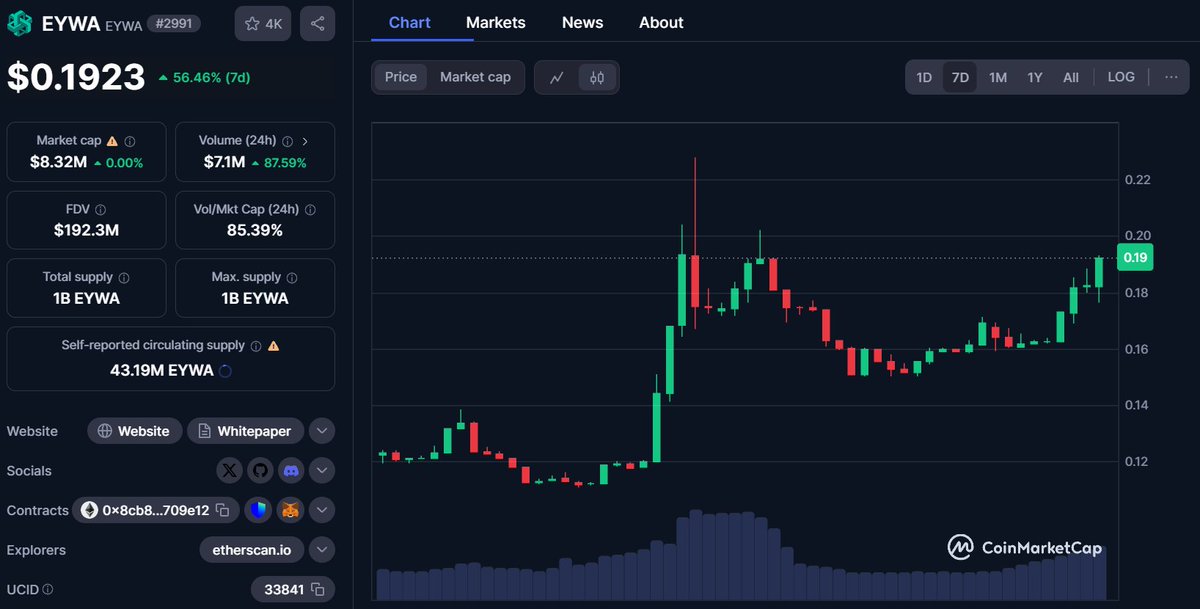
Task: Add EYWA to watchlist via star button
Action: (x=263, y=23)
